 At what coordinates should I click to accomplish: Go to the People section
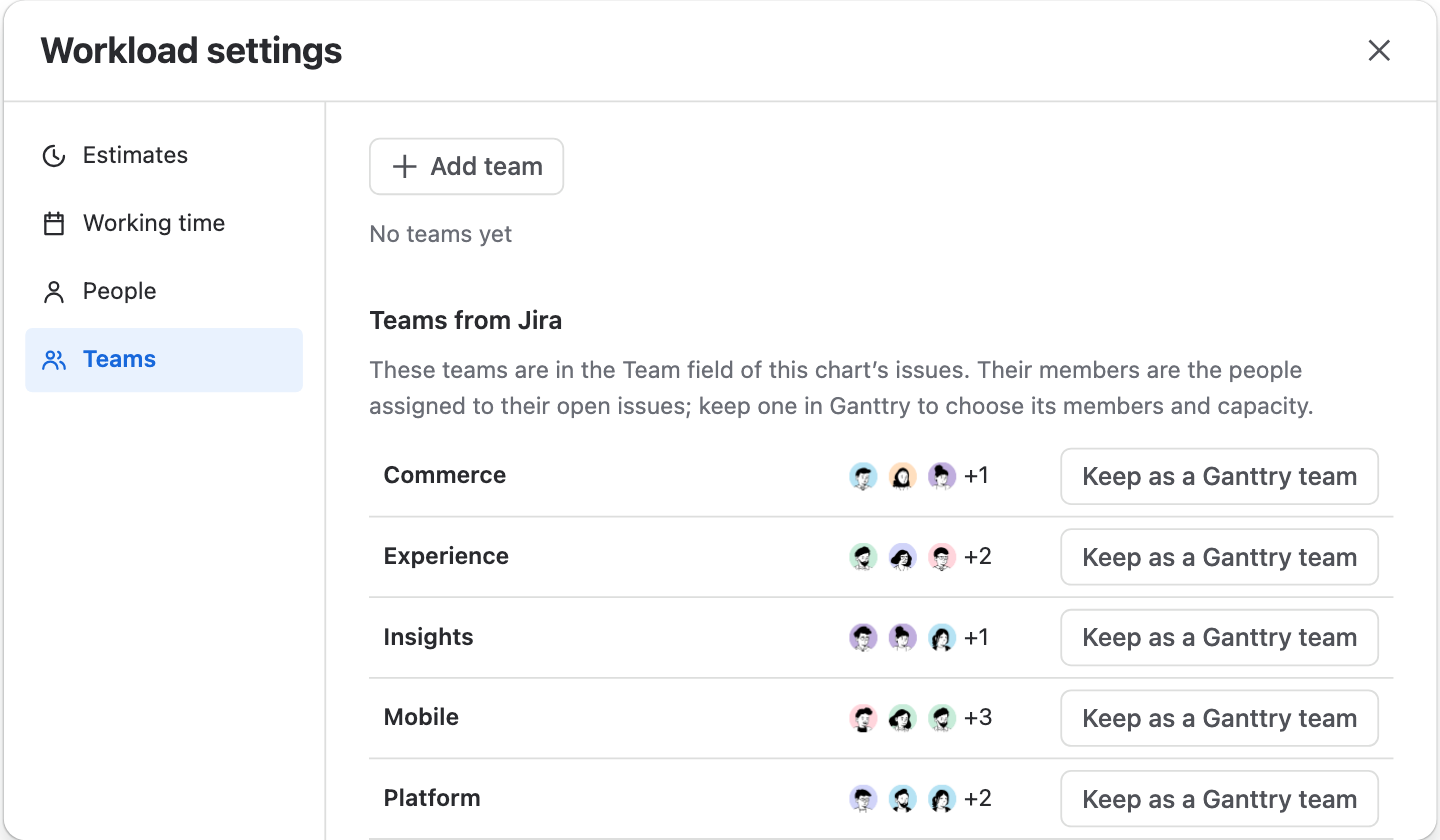pyautogui.click(x=164, y=292)
